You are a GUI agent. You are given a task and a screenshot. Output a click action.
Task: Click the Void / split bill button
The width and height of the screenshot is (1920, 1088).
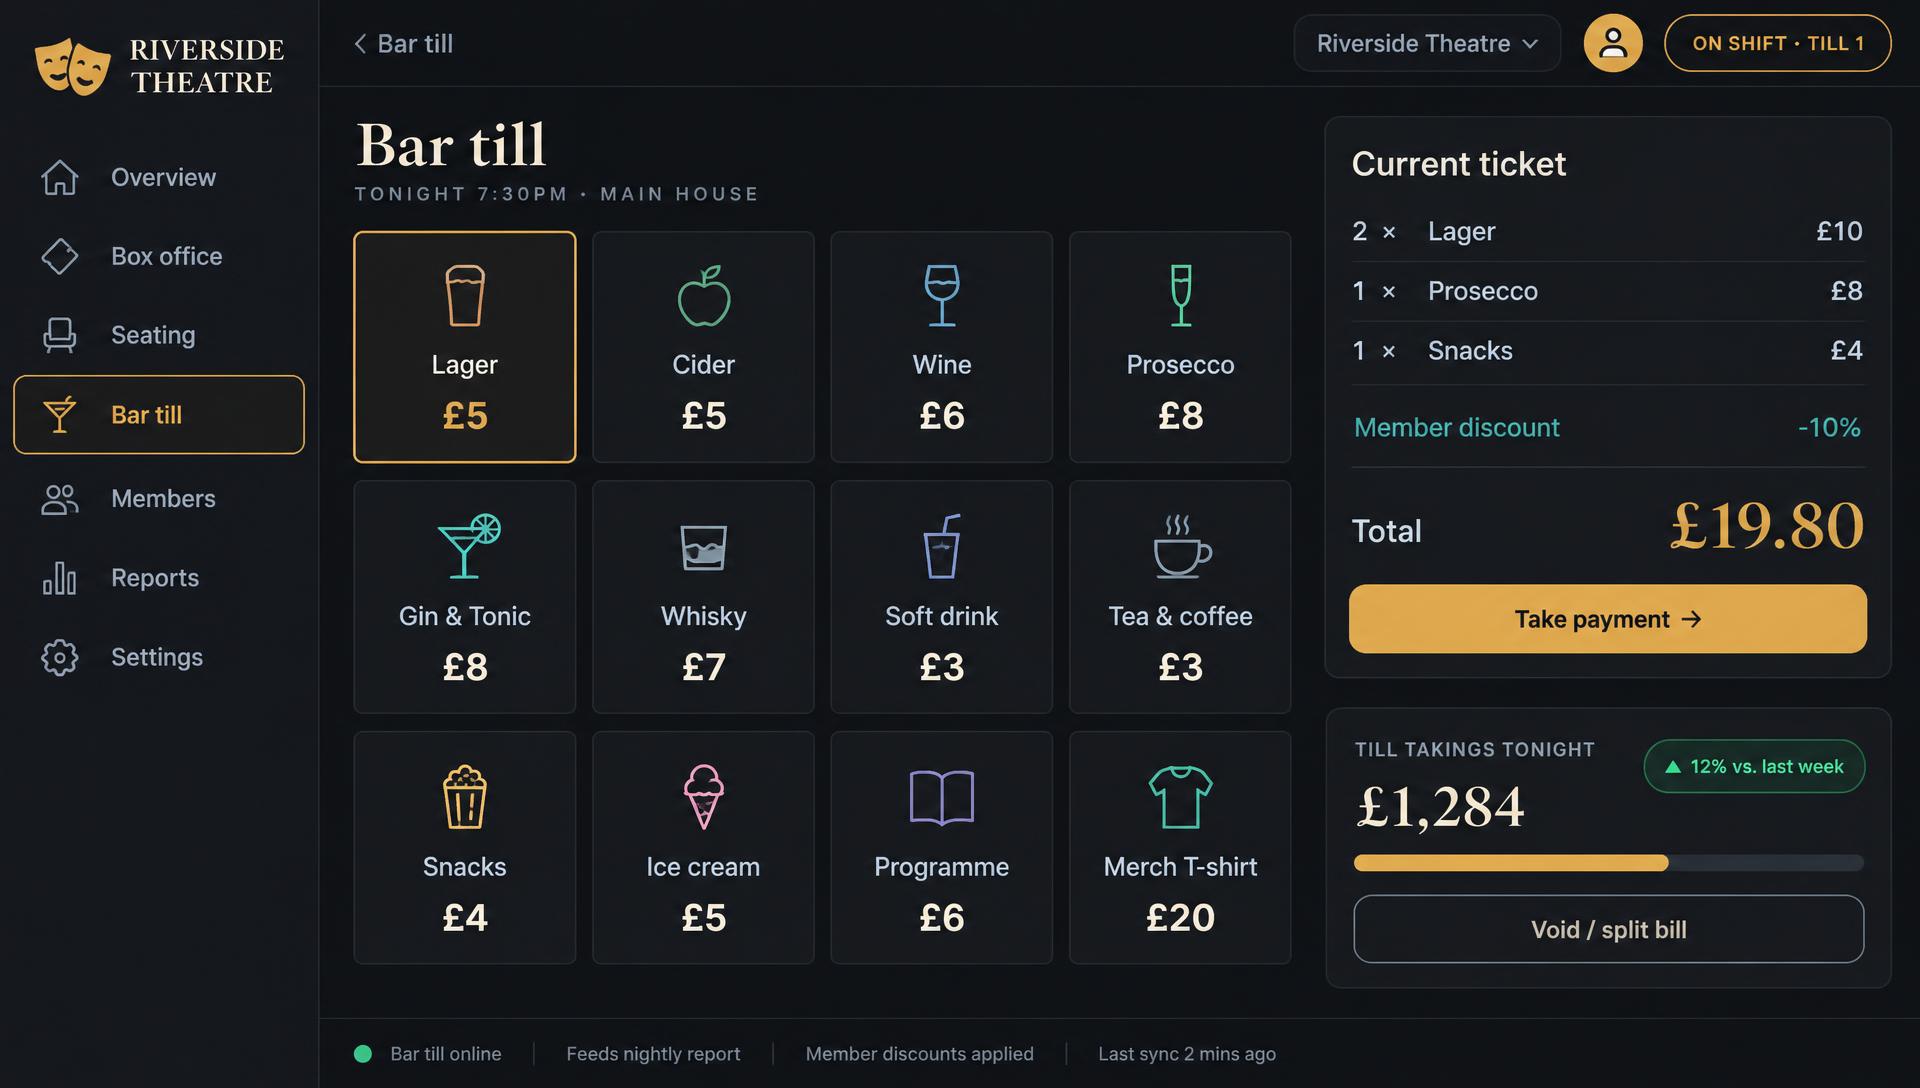(1608, 929)
